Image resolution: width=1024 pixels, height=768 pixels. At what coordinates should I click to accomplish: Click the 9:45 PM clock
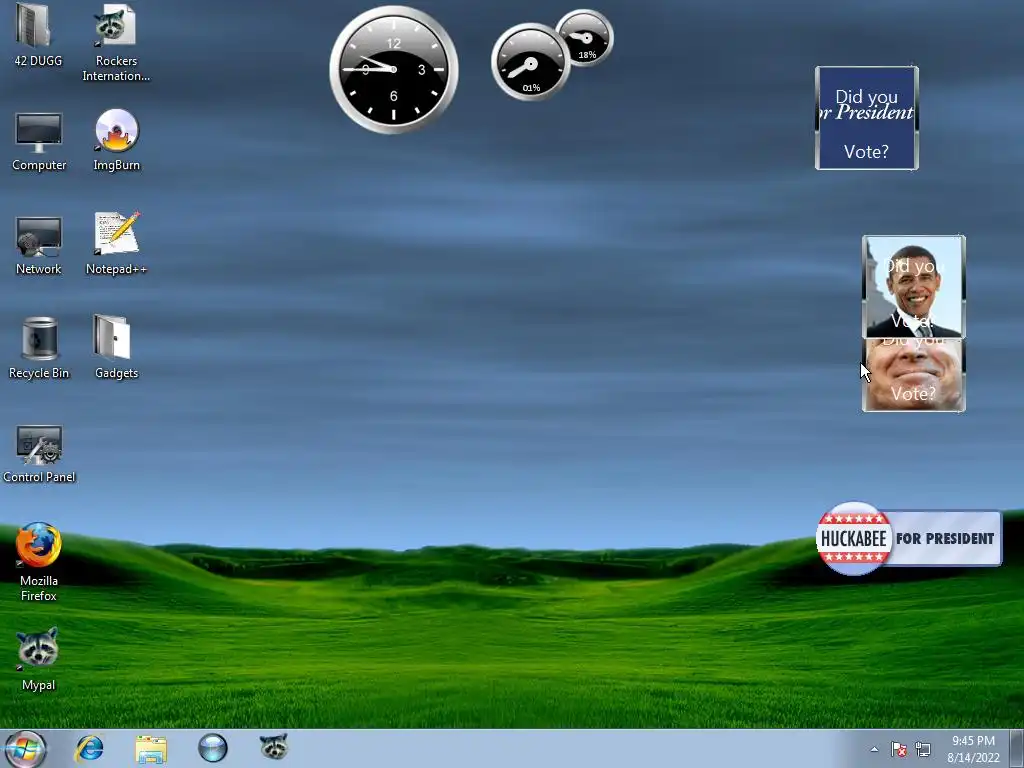[973, 741]
